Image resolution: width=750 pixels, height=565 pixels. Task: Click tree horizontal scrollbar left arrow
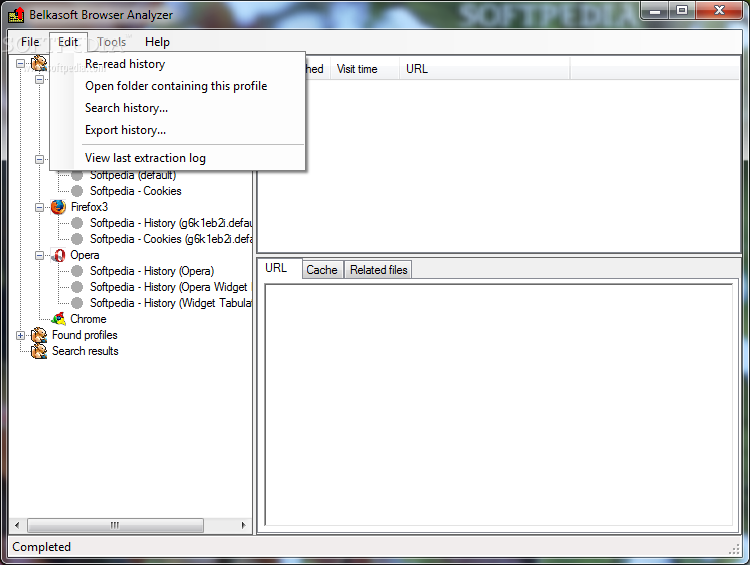pos(17,525)
